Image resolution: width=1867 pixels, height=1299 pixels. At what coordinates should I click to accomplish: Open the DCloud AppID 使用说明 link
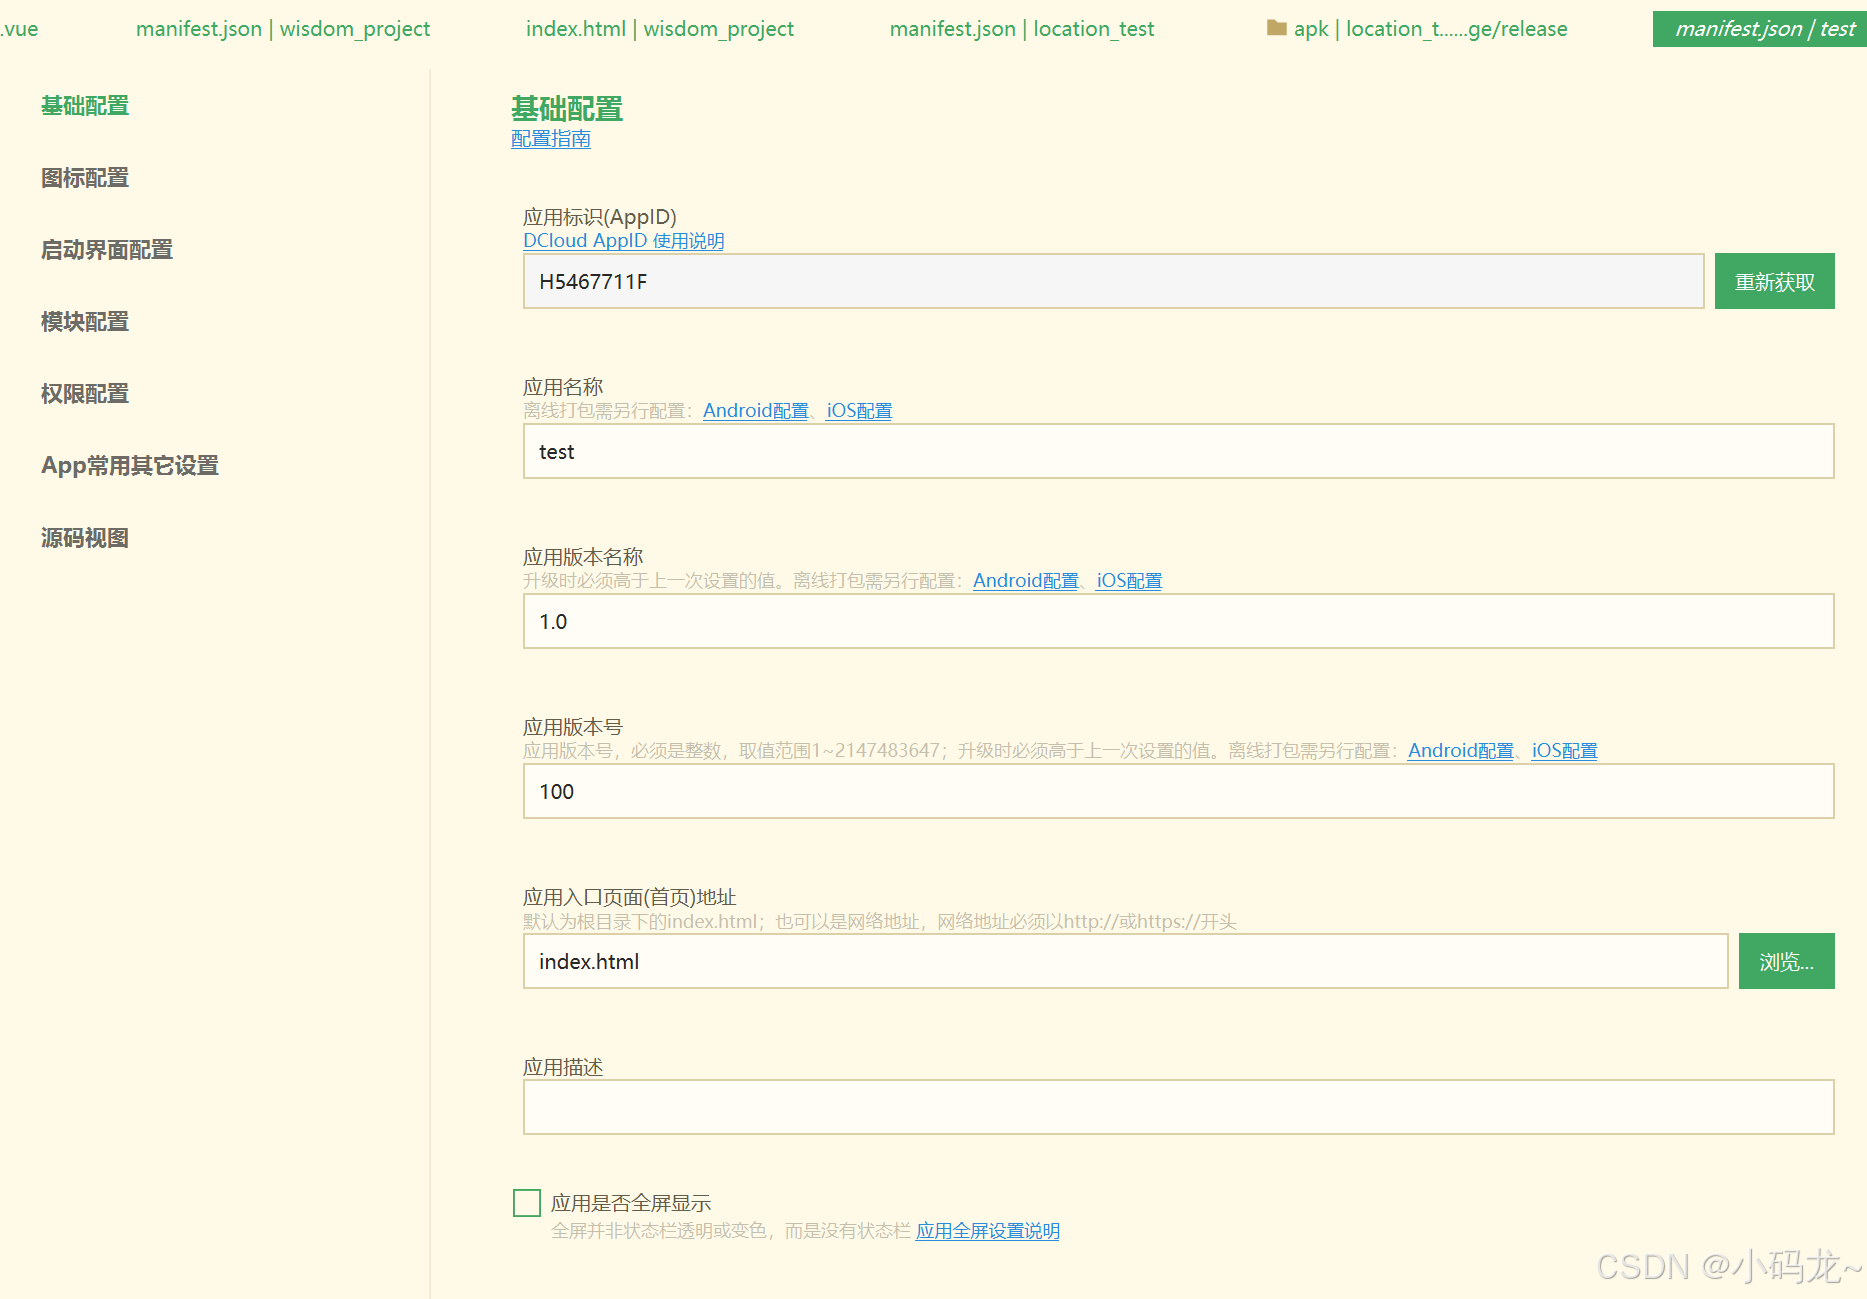pos(623,240)
